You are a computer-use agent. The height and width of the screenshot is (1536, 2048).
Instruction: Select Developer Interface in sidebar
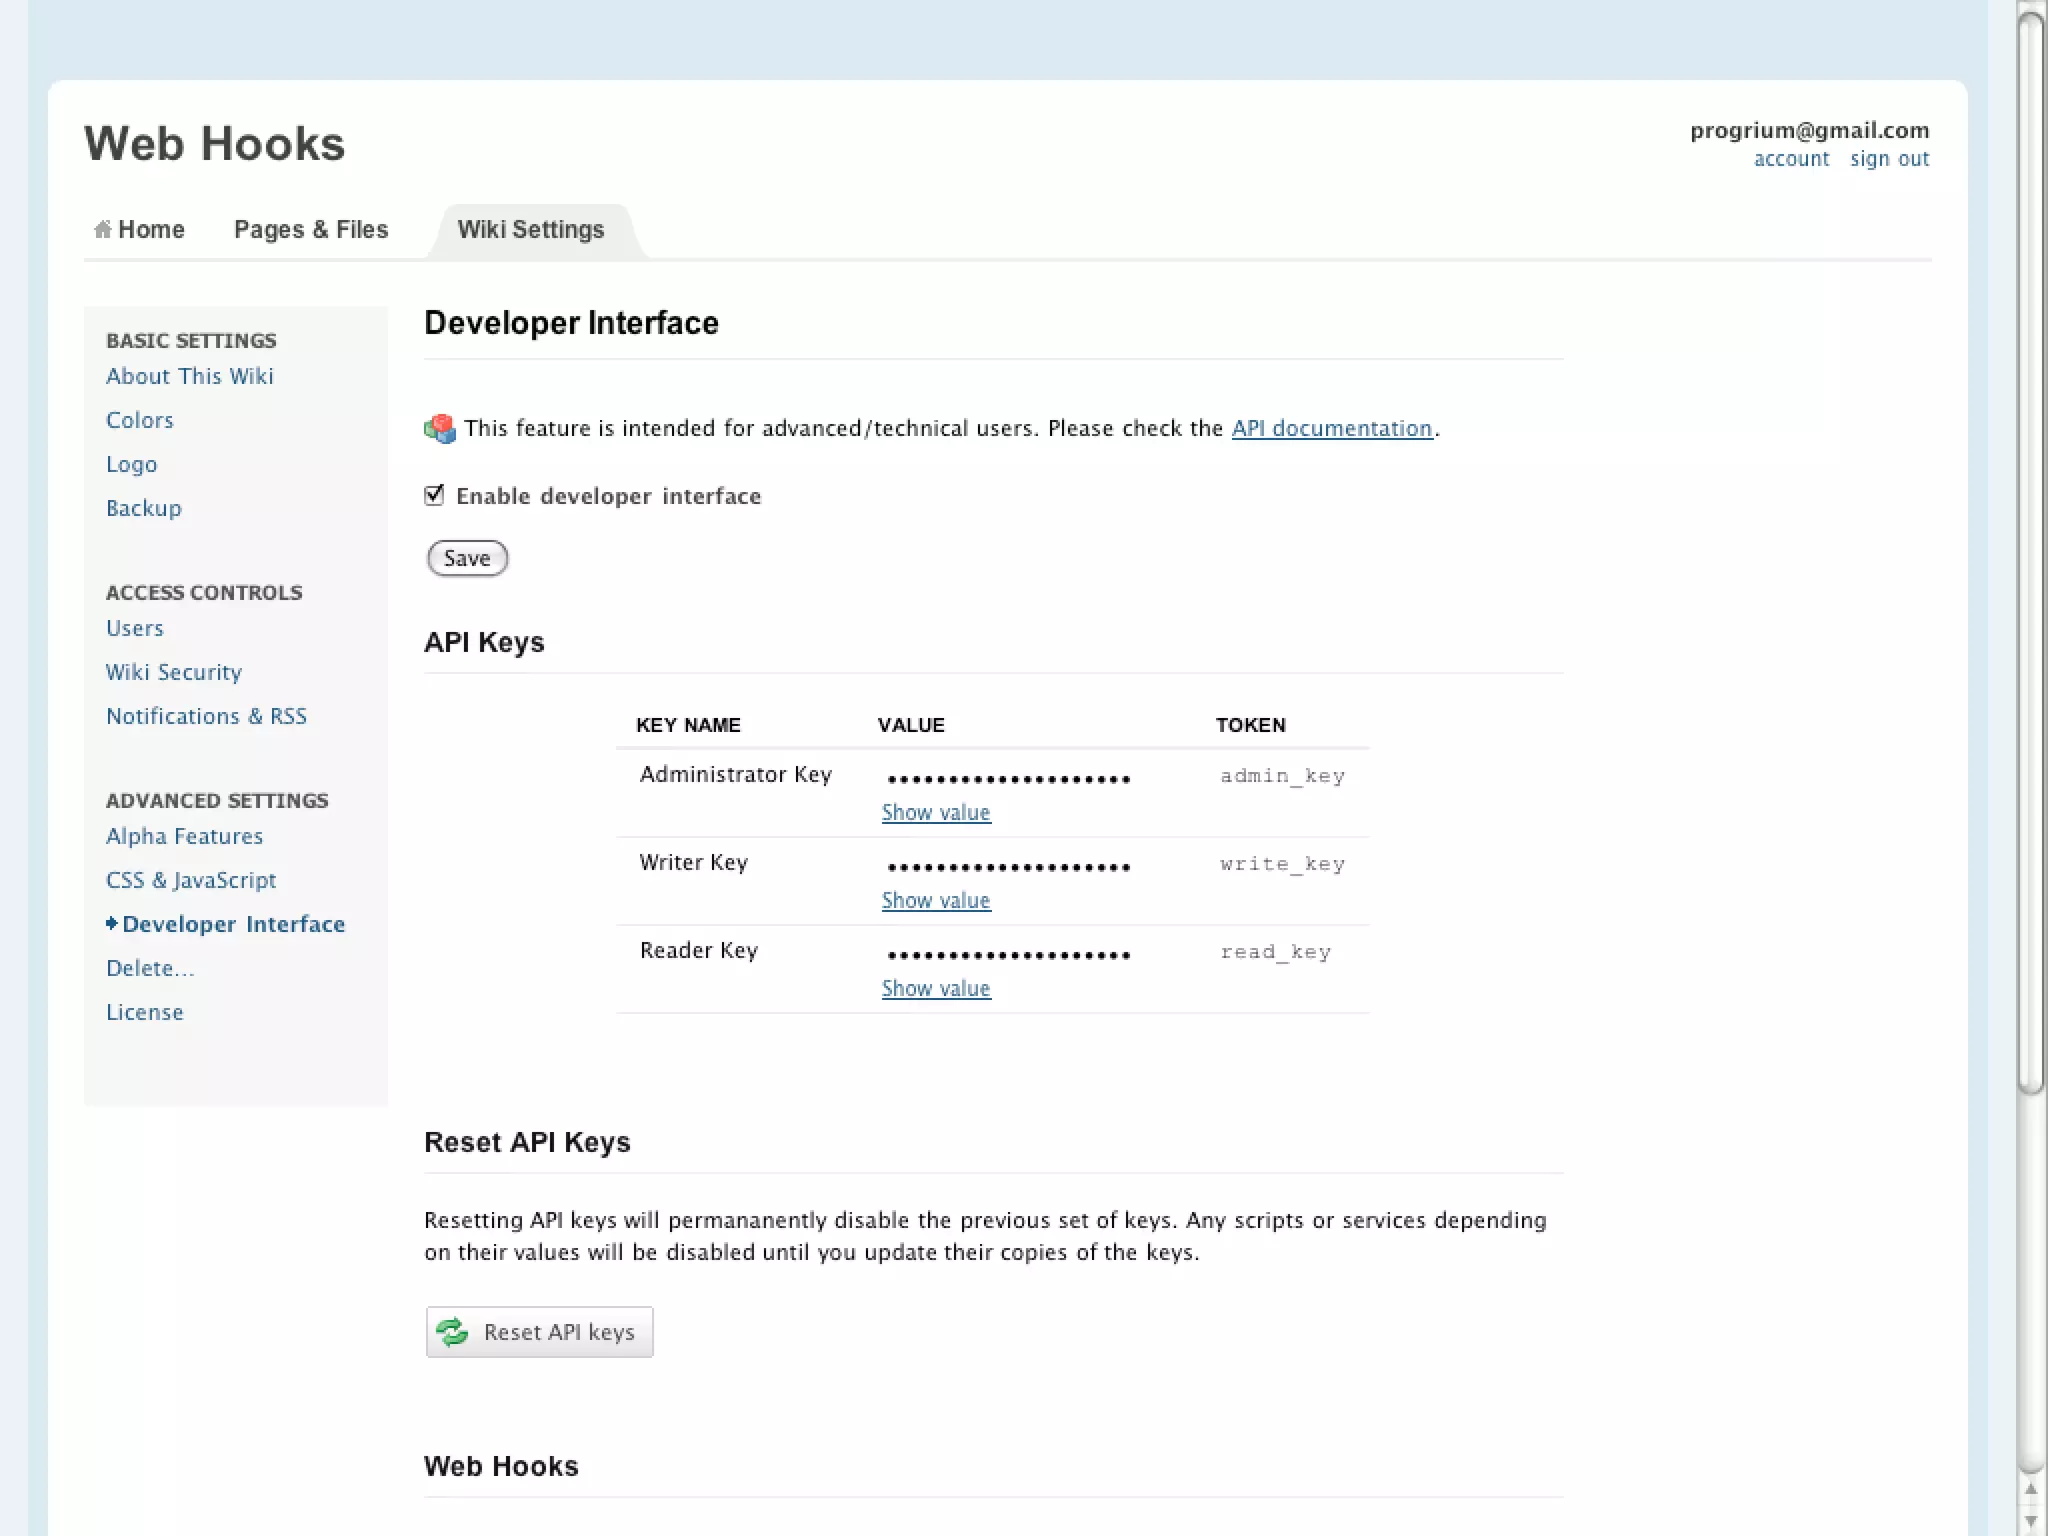click(x=234, y=924)
